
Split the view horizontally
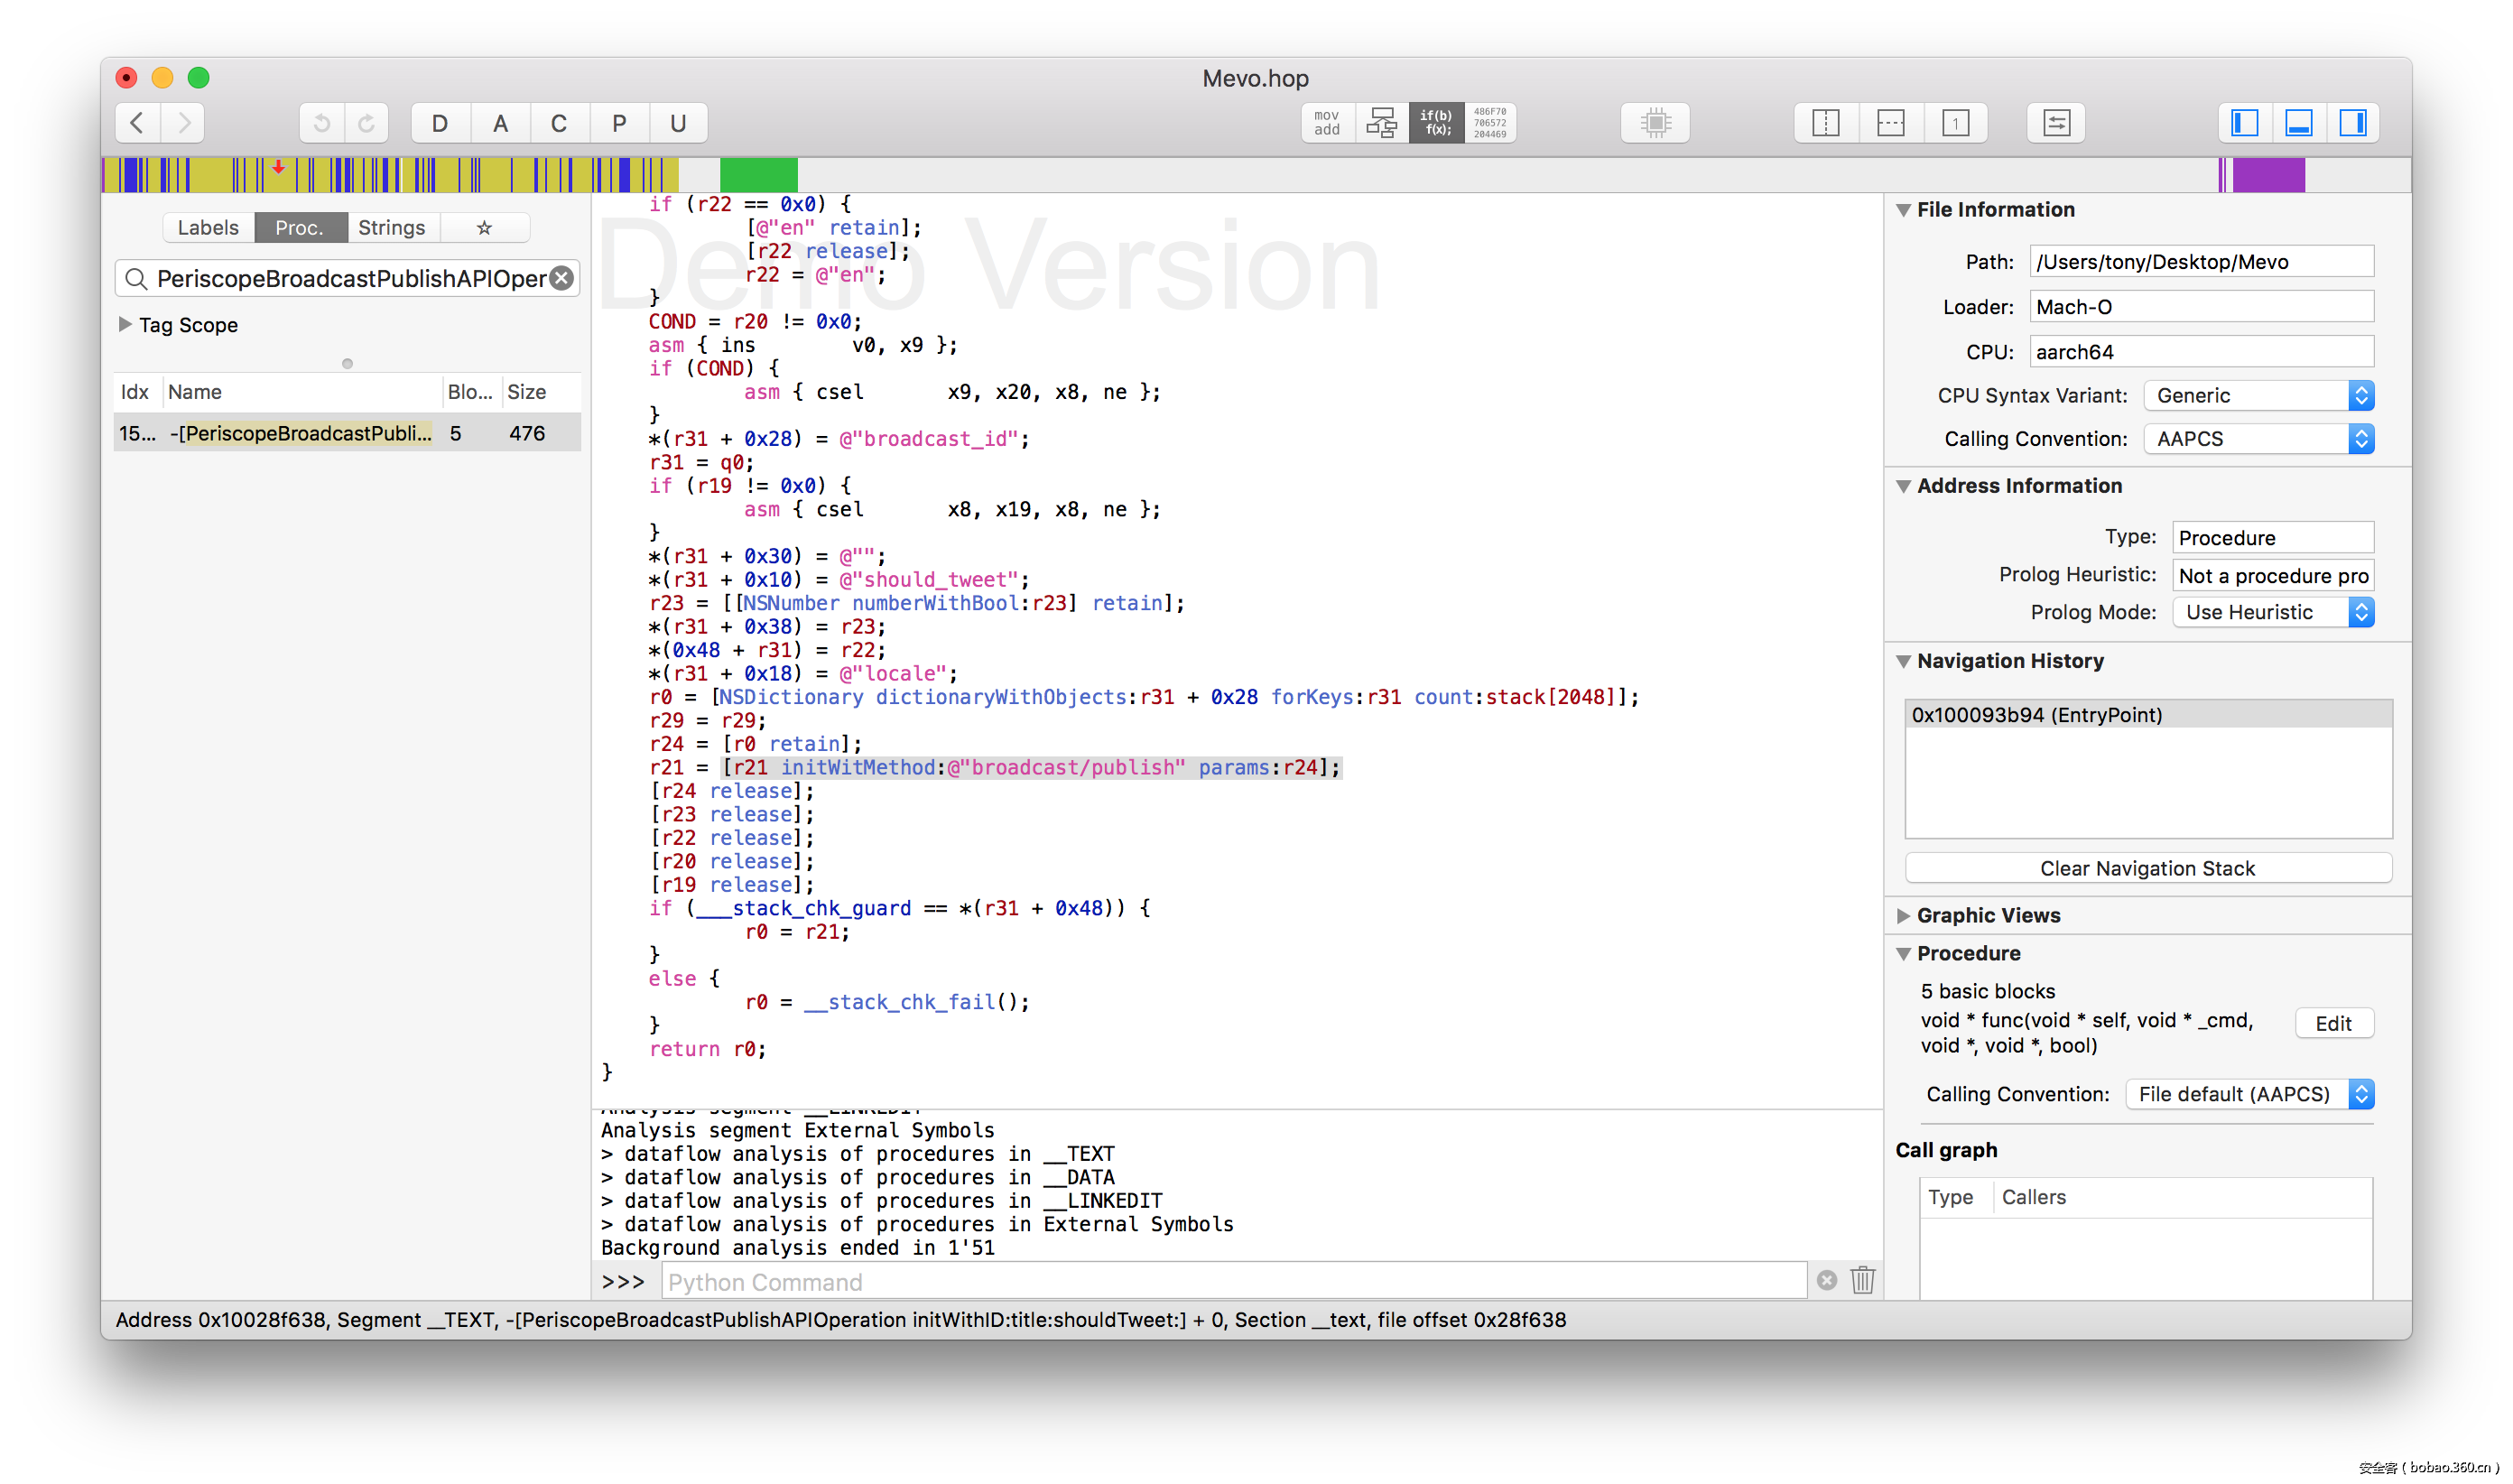(x=1890, y=123)
